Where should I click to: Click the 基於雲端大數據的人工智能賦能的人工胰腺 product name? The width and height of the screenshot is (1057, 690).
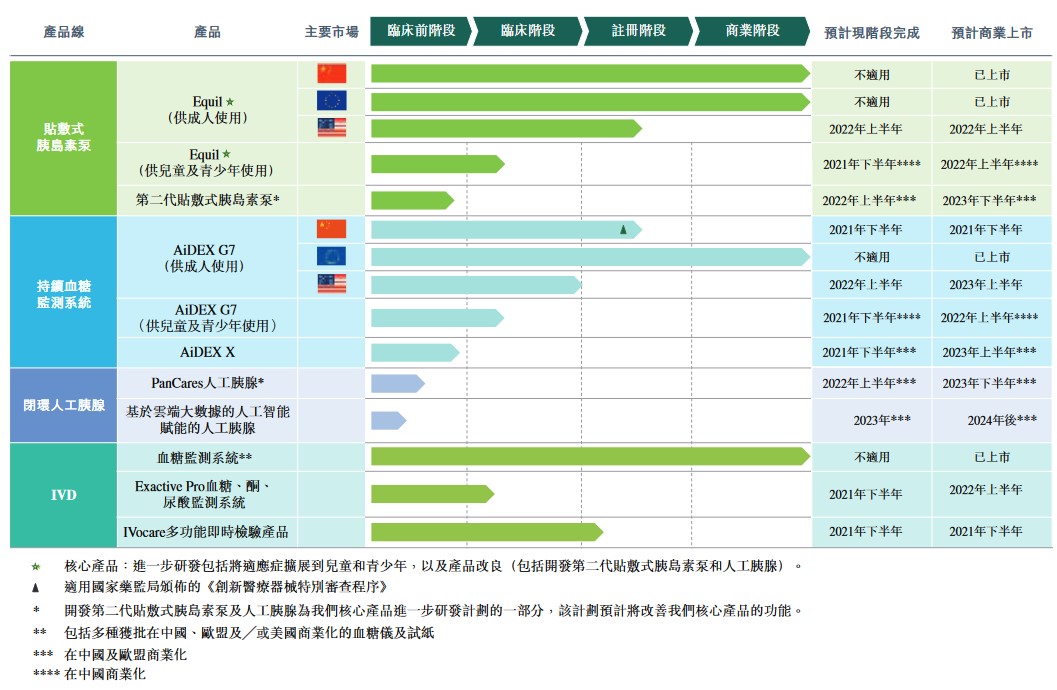207,420
